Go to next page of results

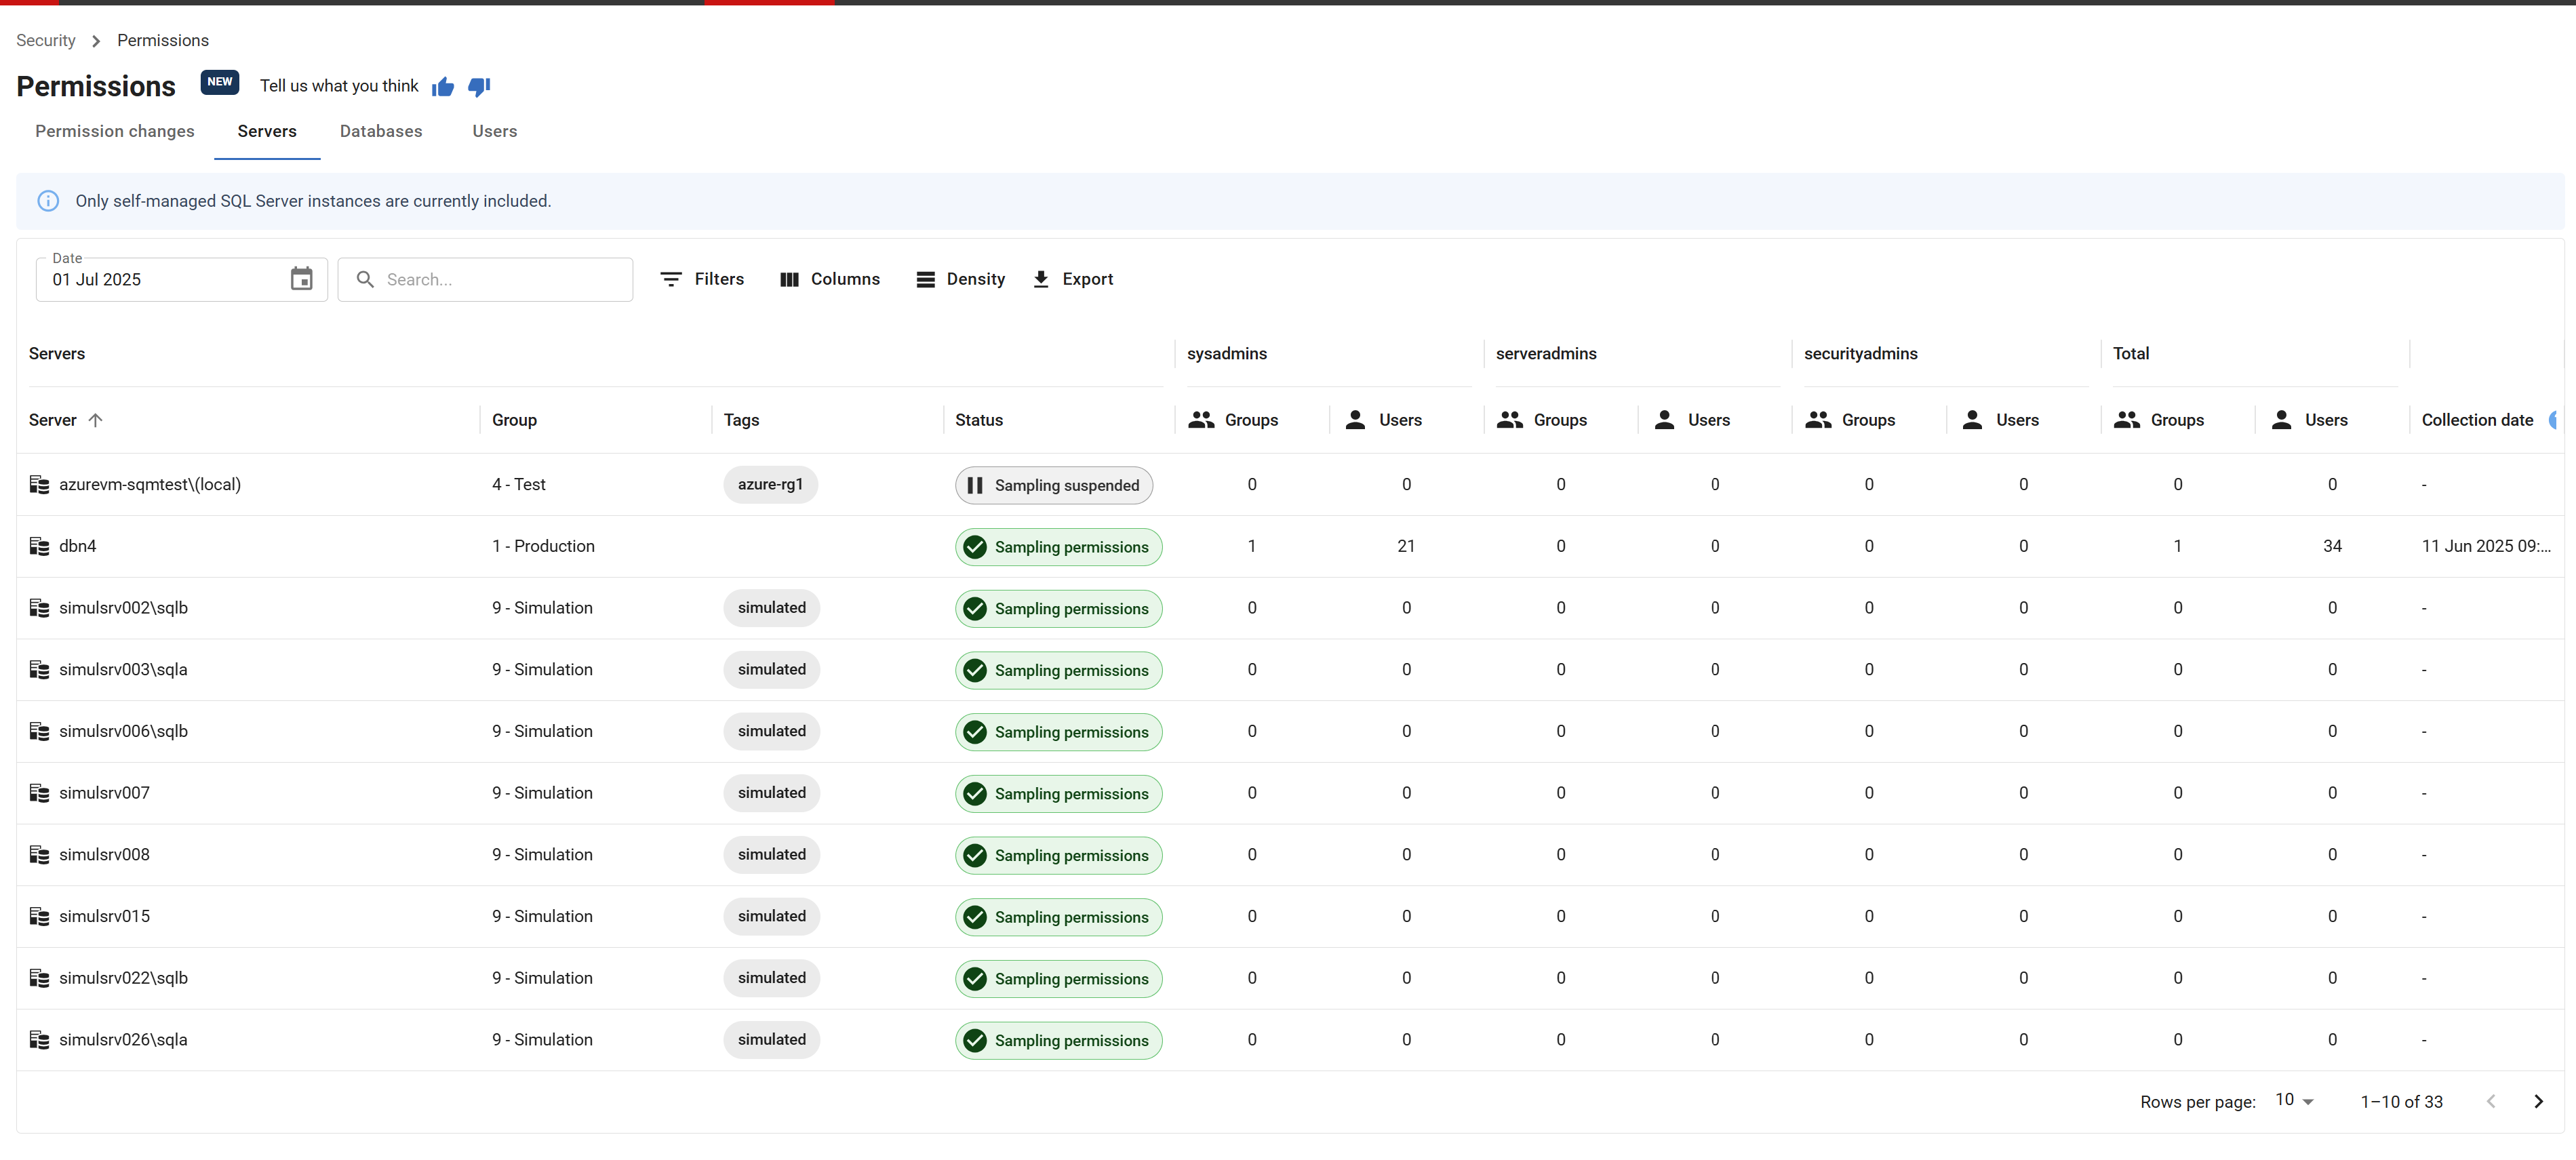point(2537,1101)
